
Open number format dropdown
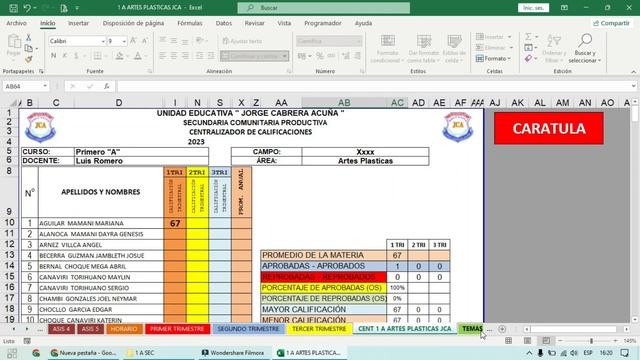click(359, 41)
